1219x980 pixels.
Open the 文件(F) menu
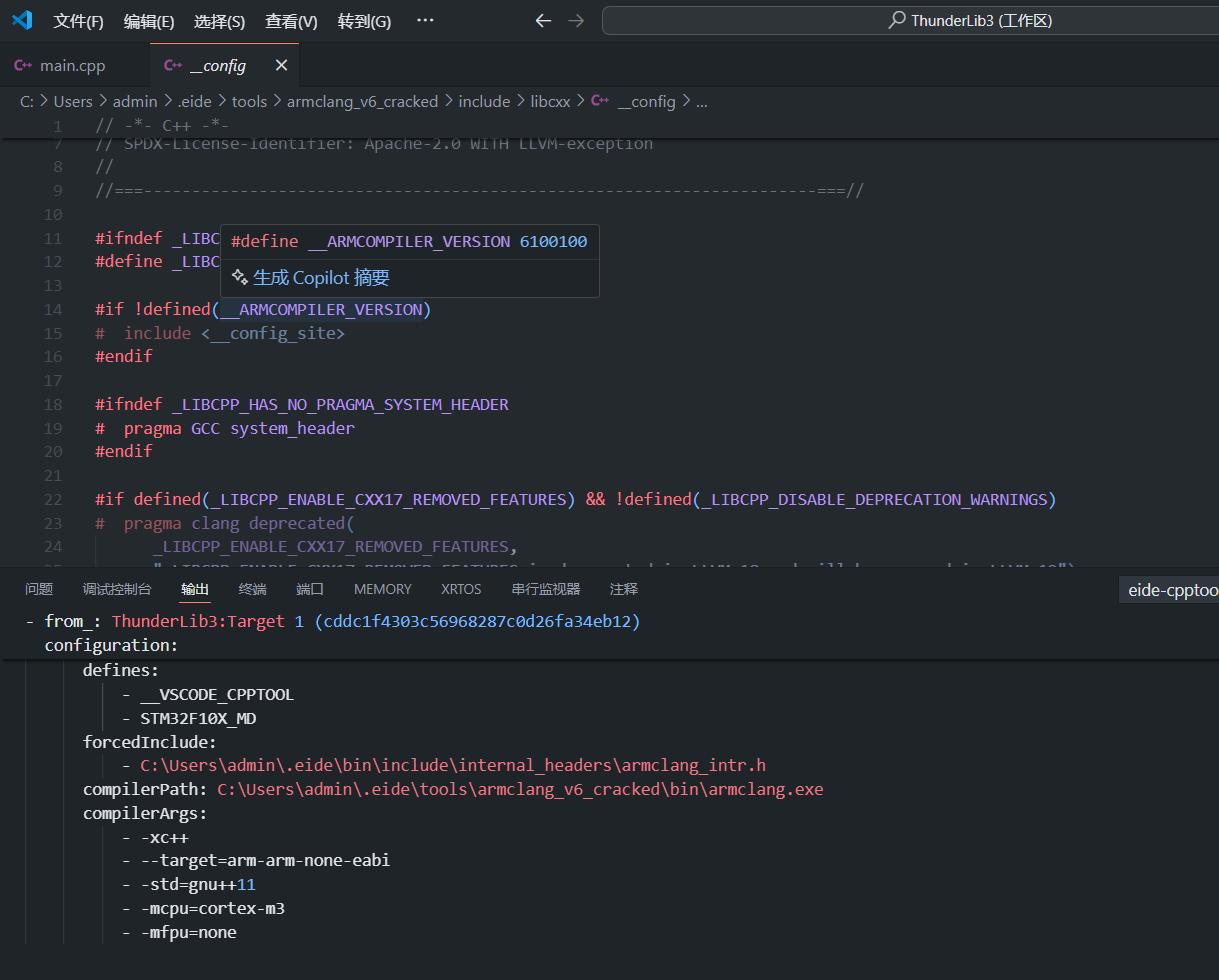point(78,21)
